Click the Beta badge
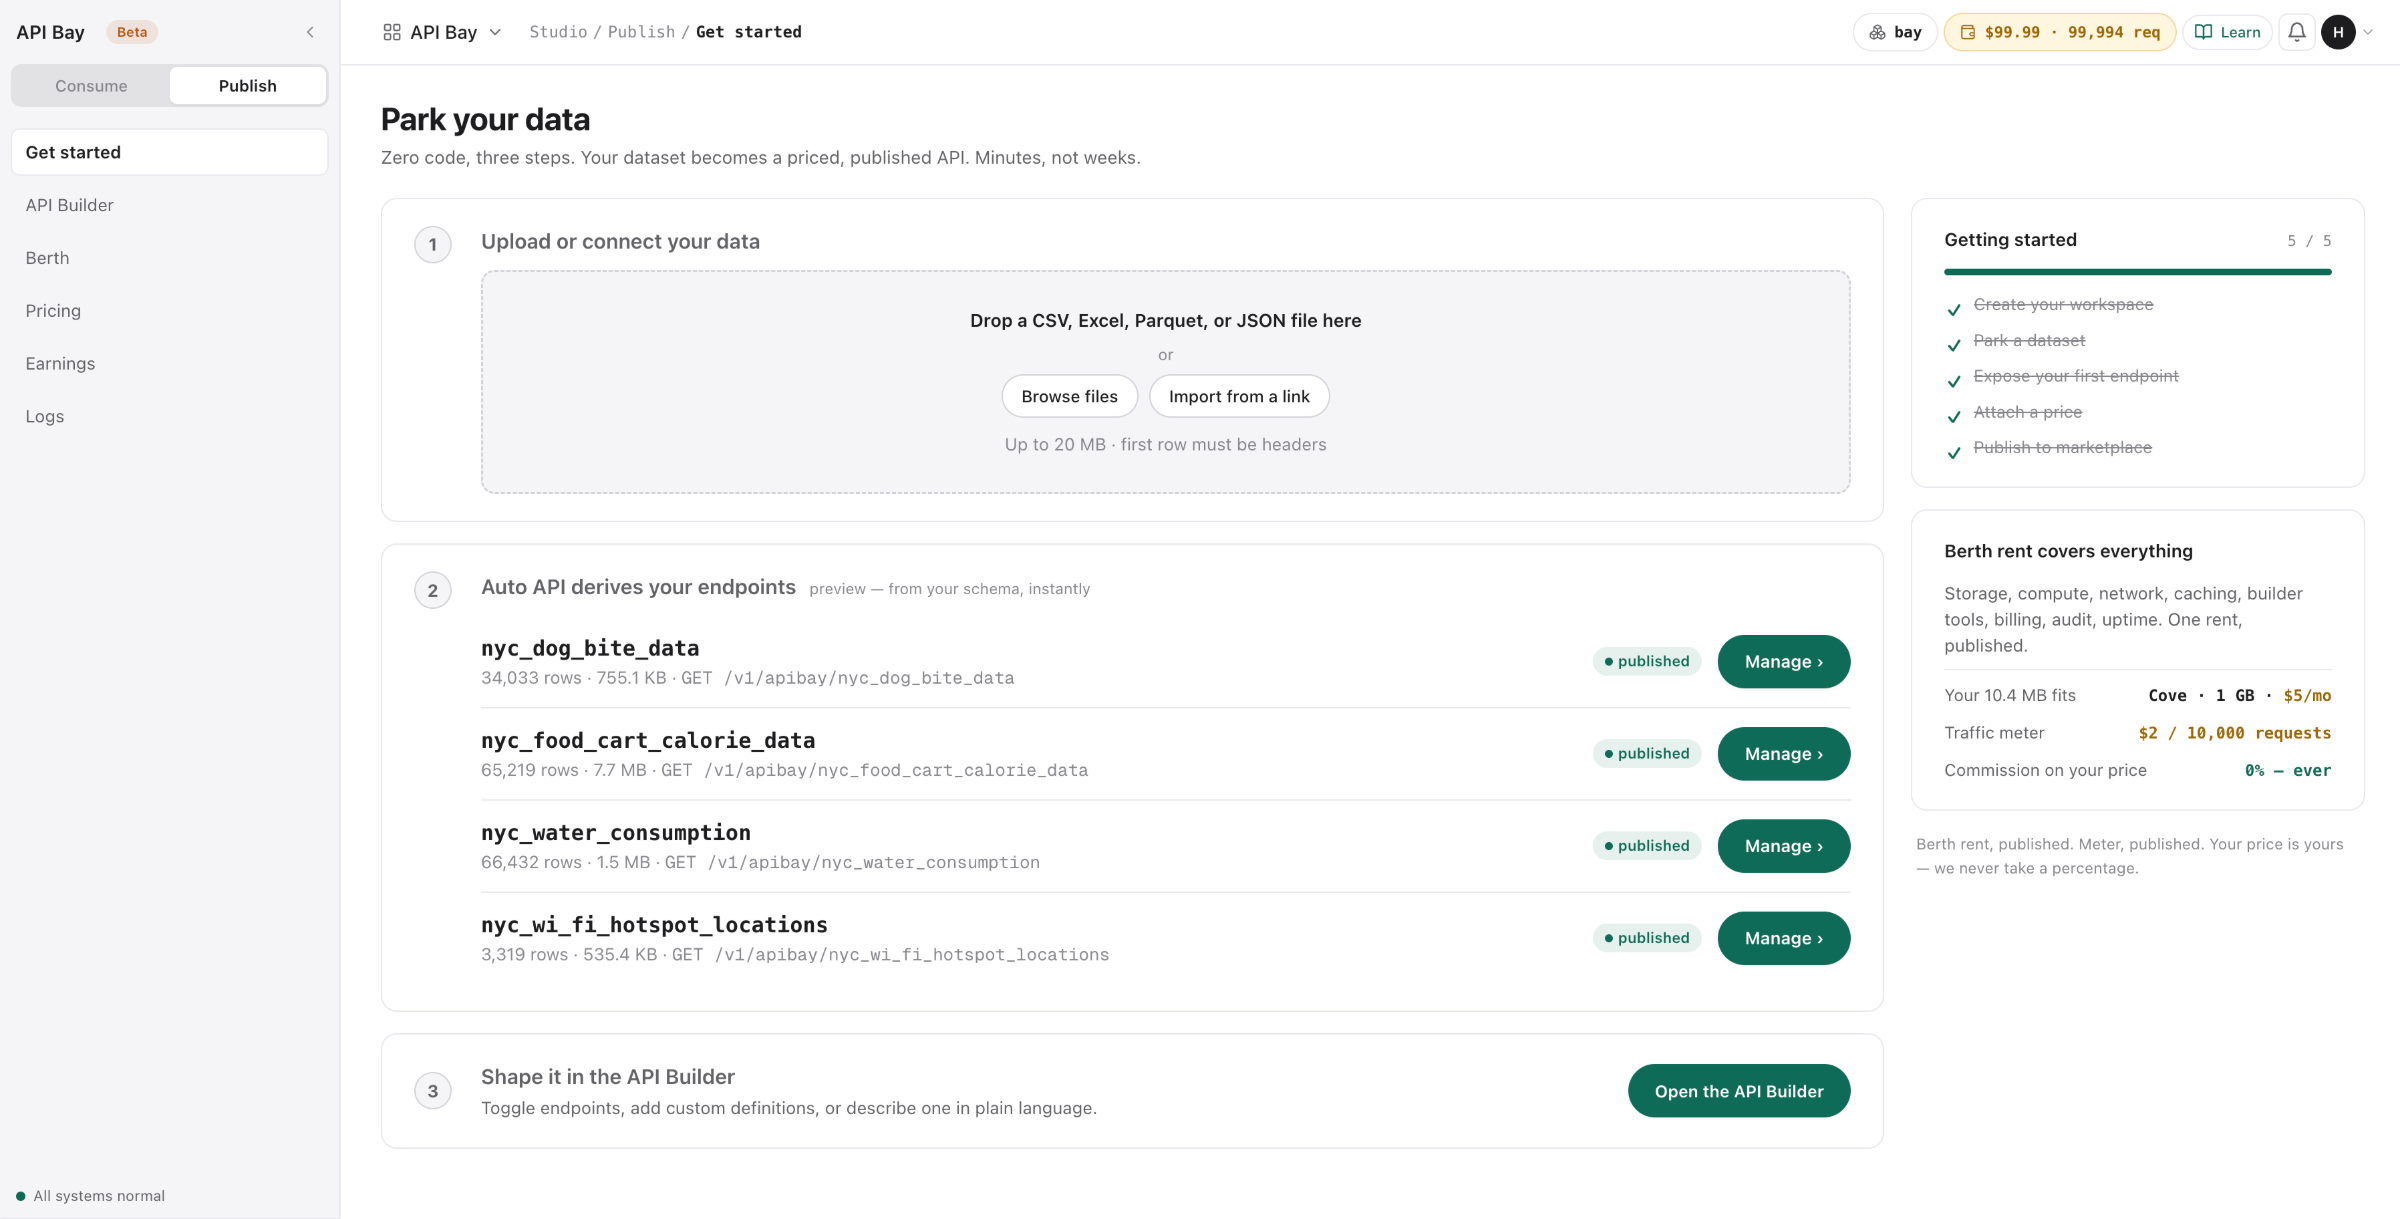This screenshot has height=1219, width=2400. click(132, 32)
